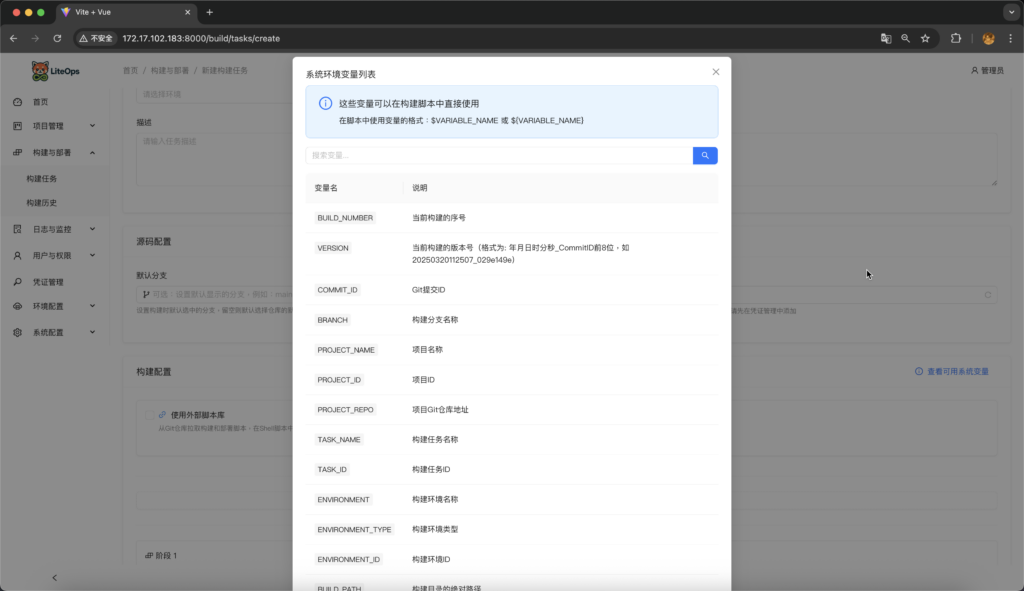
Task: Open the tab search dropdown arrow
Action: click(x=1009, y=12)
